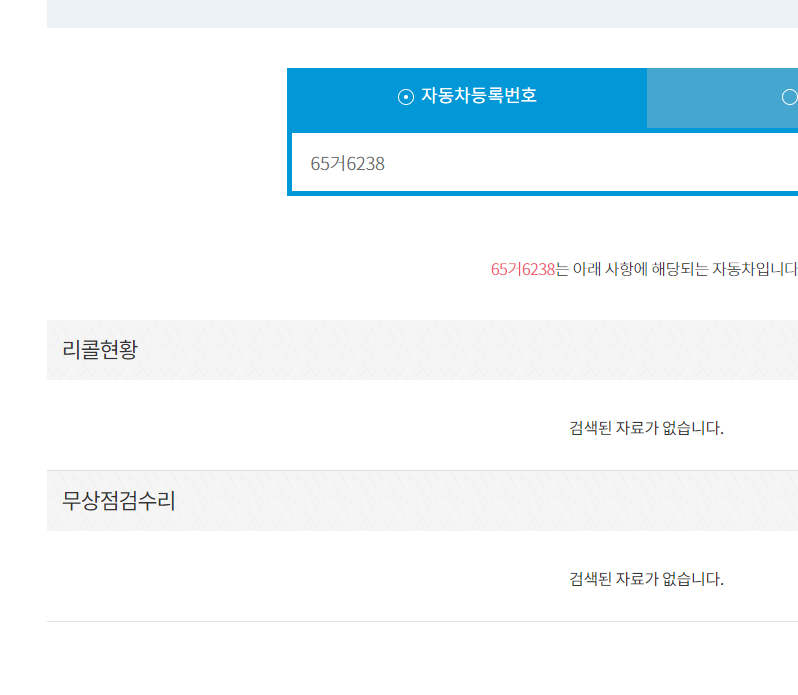Select the 자동차등록번호 radio button
Image resolution: width=798 pixels, height=695 pixels.
405,97
